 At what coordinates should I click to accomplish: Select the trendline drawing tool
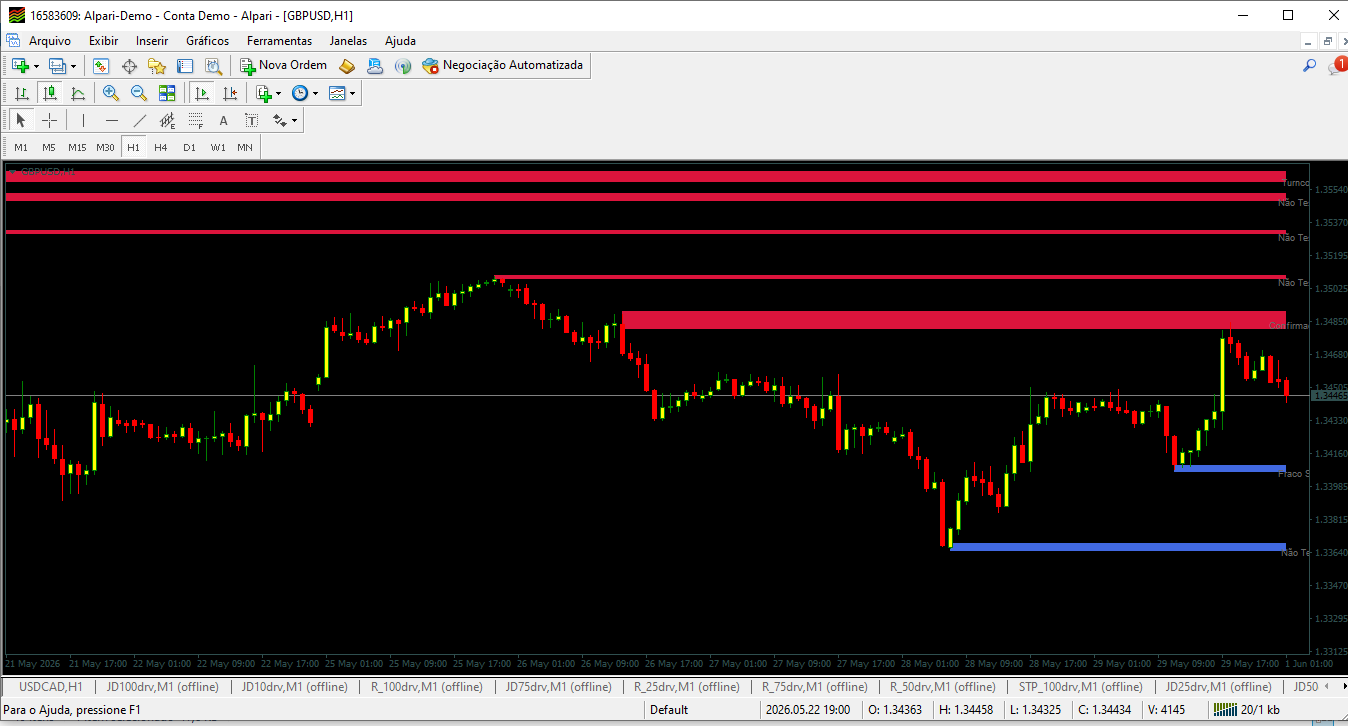pyautogui.click(x=140, y=121)
